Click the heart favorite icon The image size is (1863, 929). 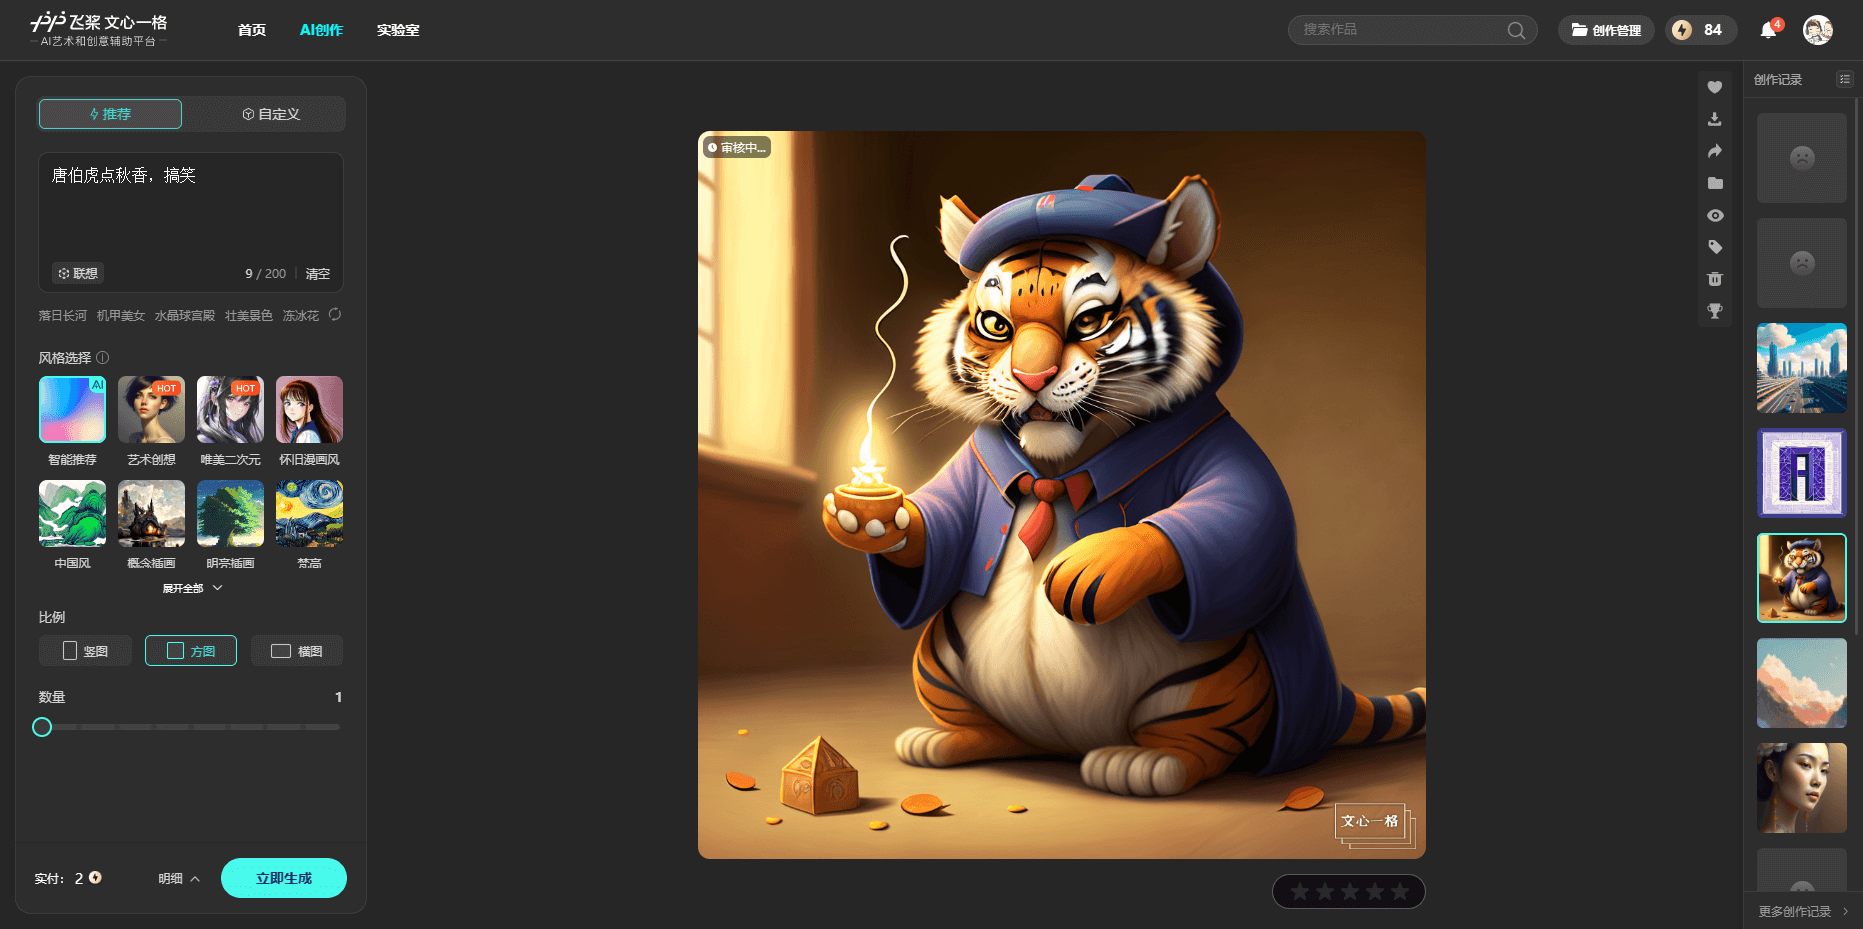coord(1714,87)
